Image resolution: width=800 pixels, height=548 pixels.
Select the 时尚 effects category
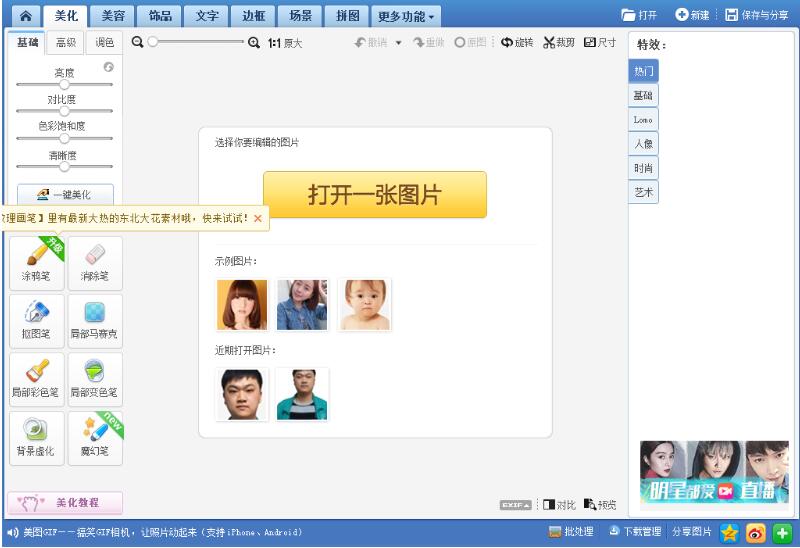pyautogui.click(x=643, y=168)
